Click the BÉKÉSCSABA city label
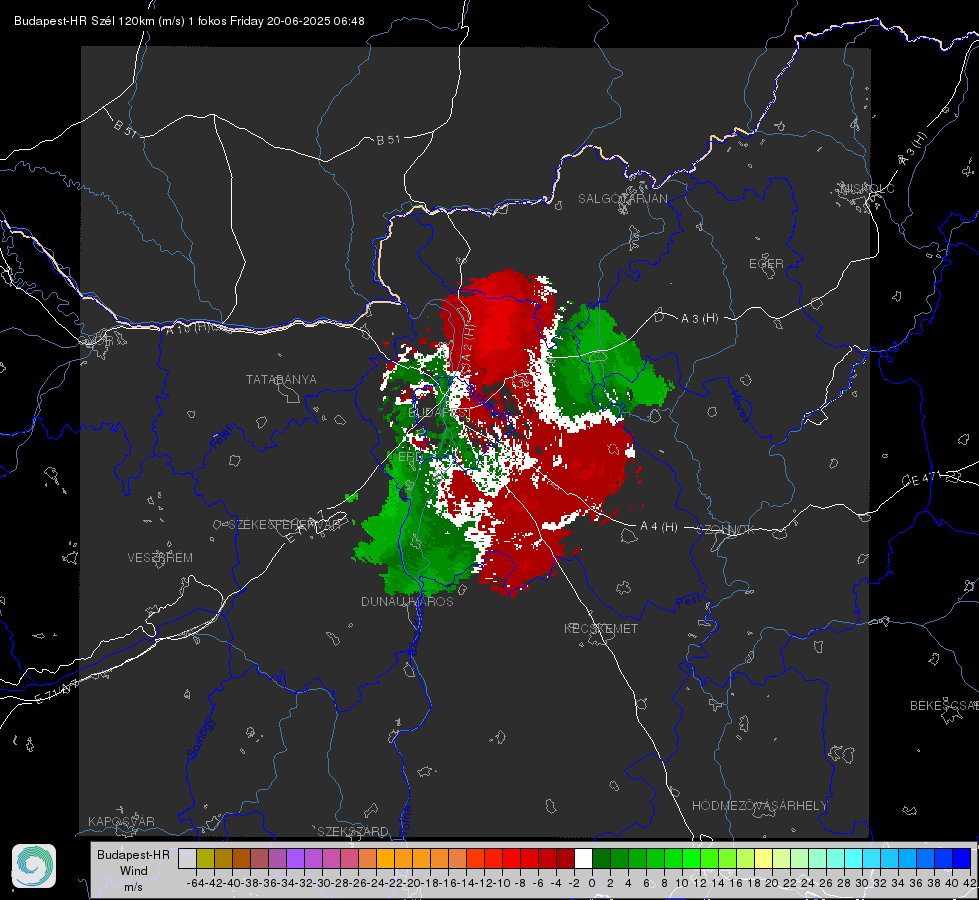The height and width of the screenshot is (900, 979). [944, 705]
